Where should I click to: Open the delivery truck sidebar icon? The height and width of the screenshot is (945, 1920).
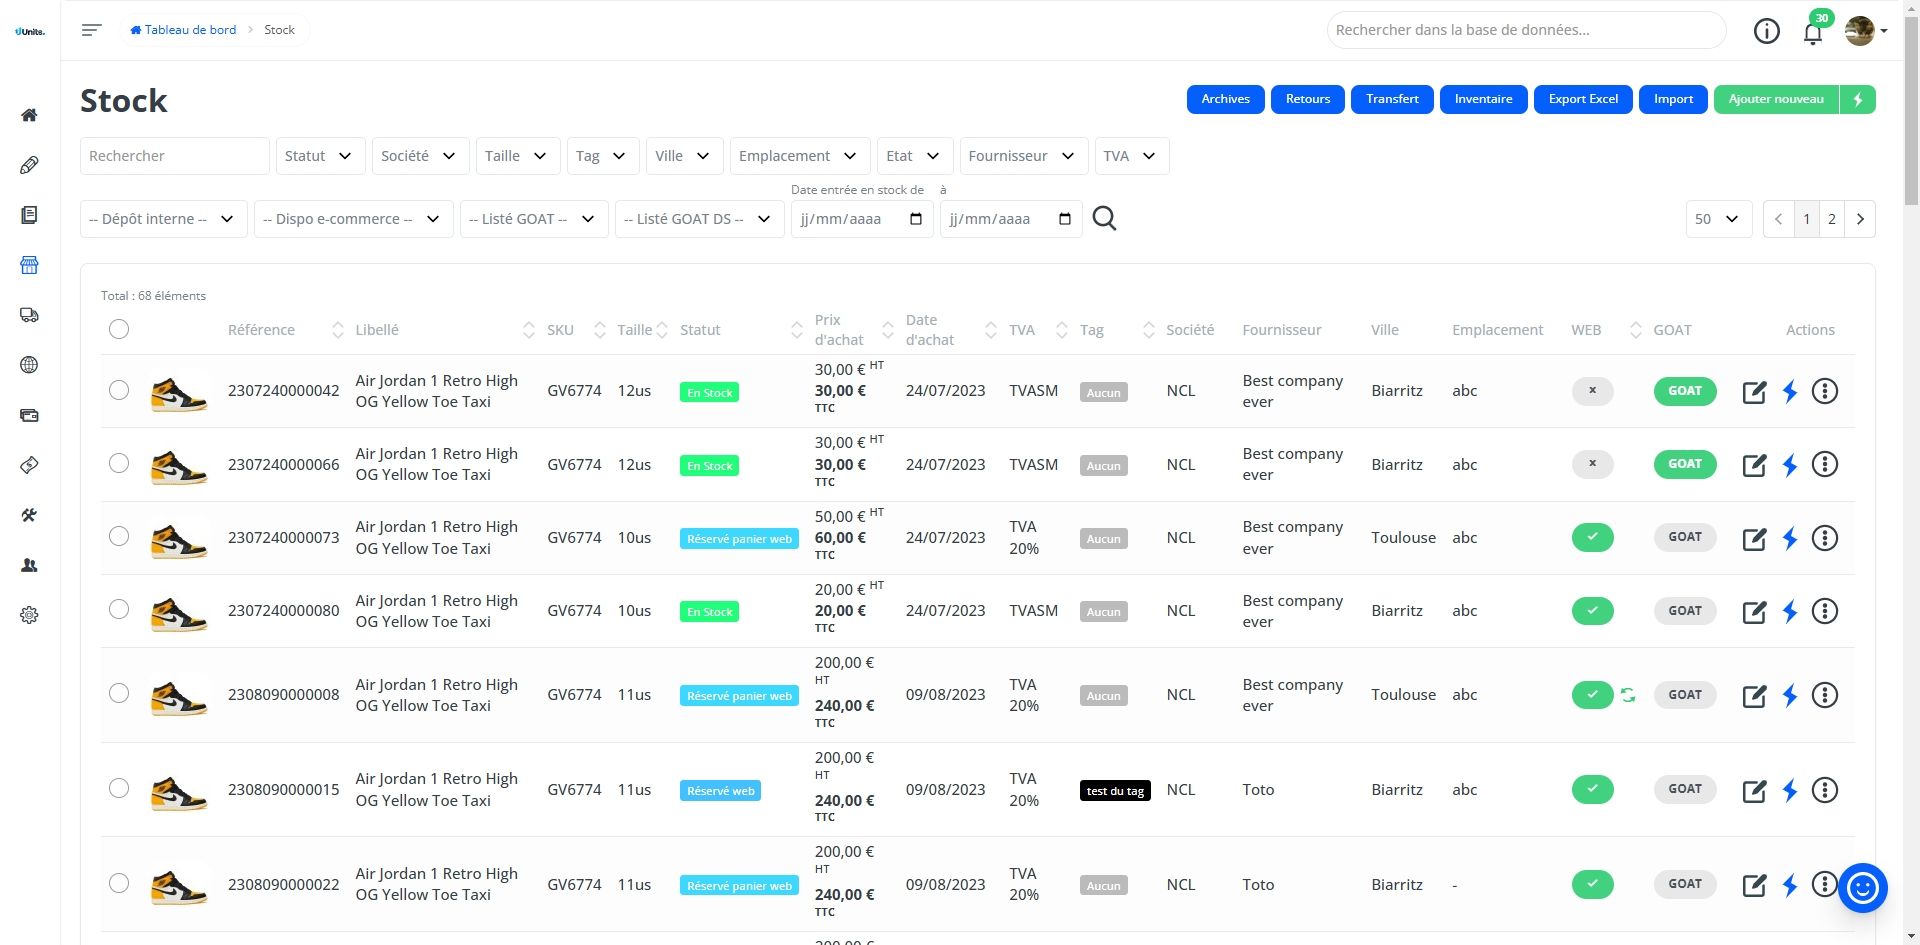pyautogui.click(x=29, y=315)
